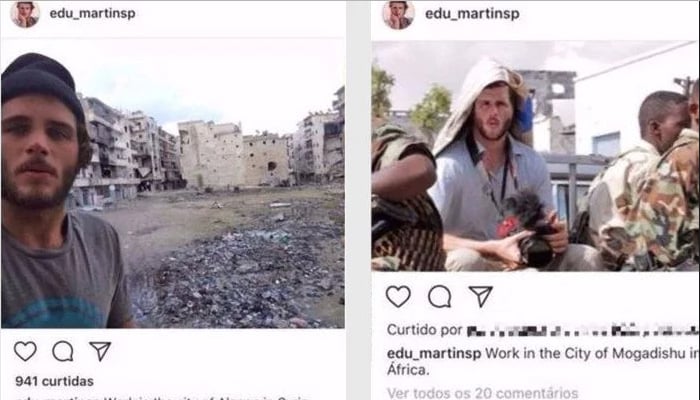Open left post's profile avatar
The width and height of the screenshot is (700, 400).
(x=25, y=14)
